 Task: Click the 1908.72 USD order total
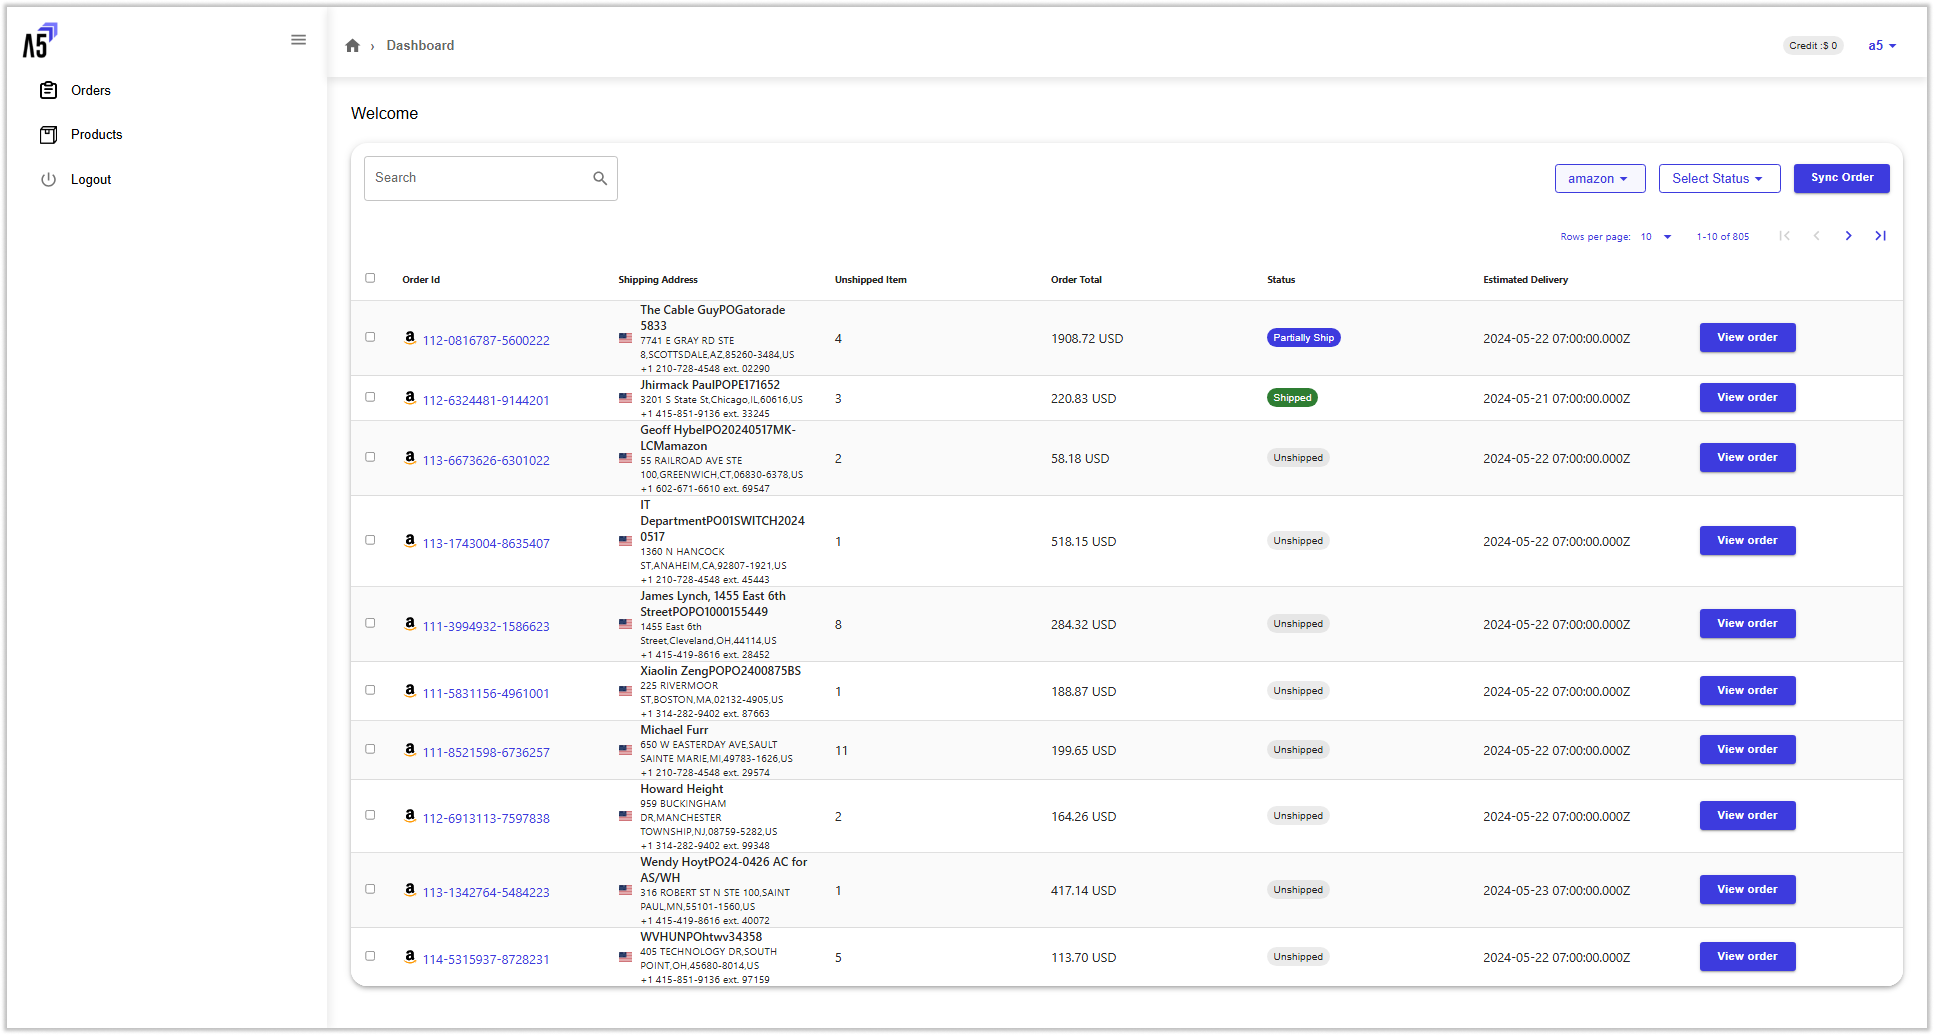(1087, 339)
